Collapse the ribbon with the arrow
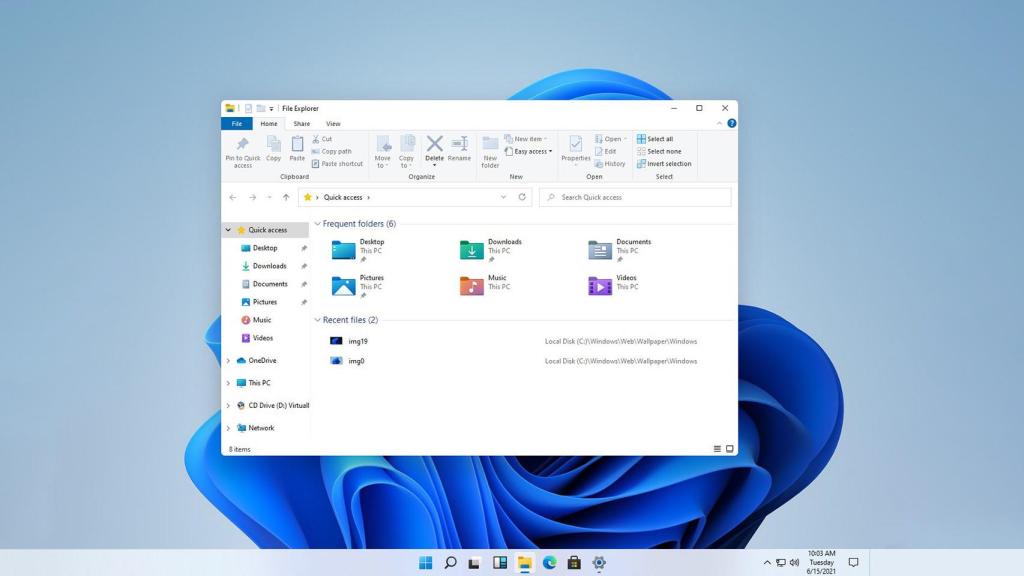1024x576 pixels. pyautogui.click(x=720, y=123)
